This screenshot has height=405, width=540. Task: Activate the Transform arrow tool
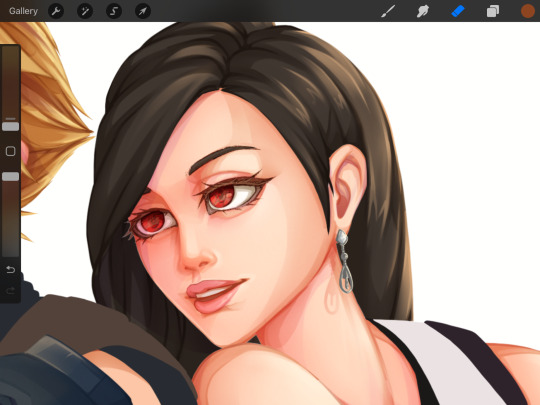[143, 11]
